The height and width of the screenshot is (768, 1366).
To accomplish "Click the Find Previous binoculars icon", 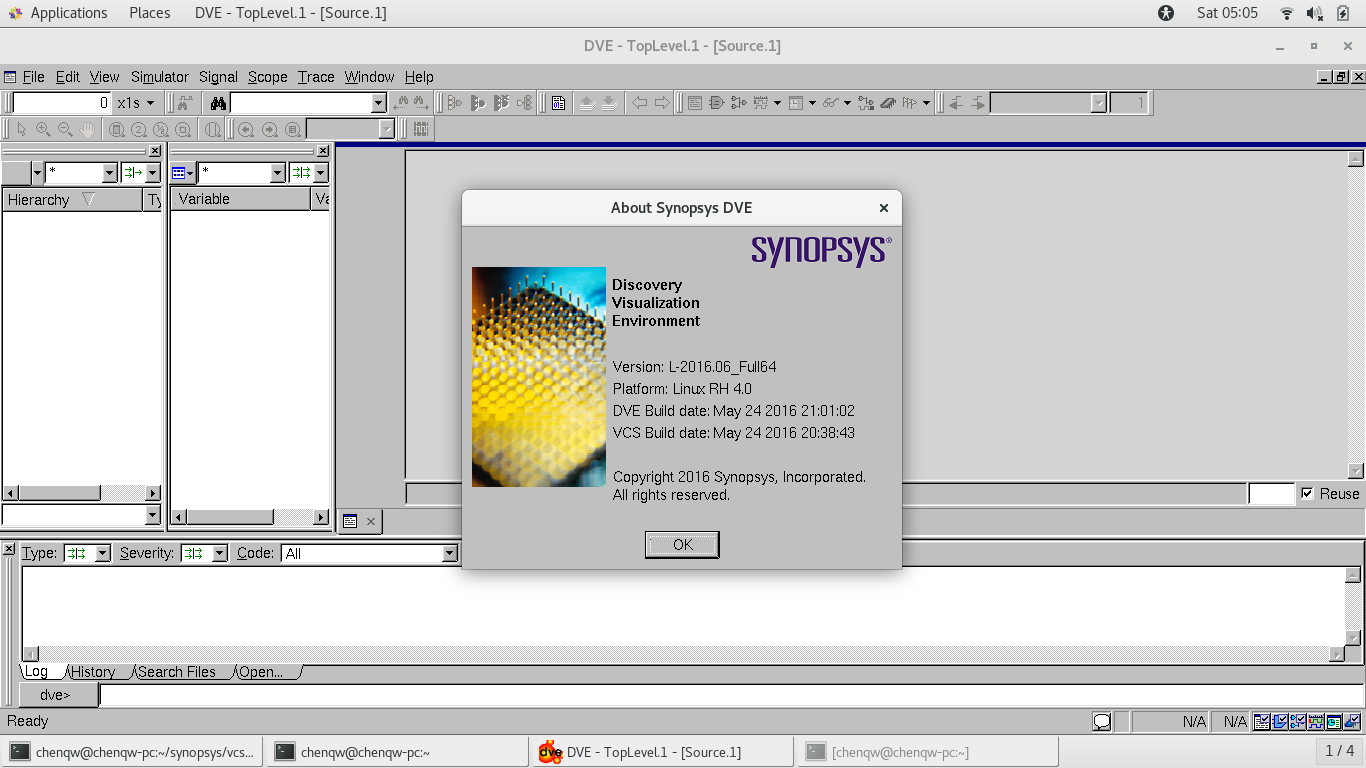I will click(x=402, y=103).
